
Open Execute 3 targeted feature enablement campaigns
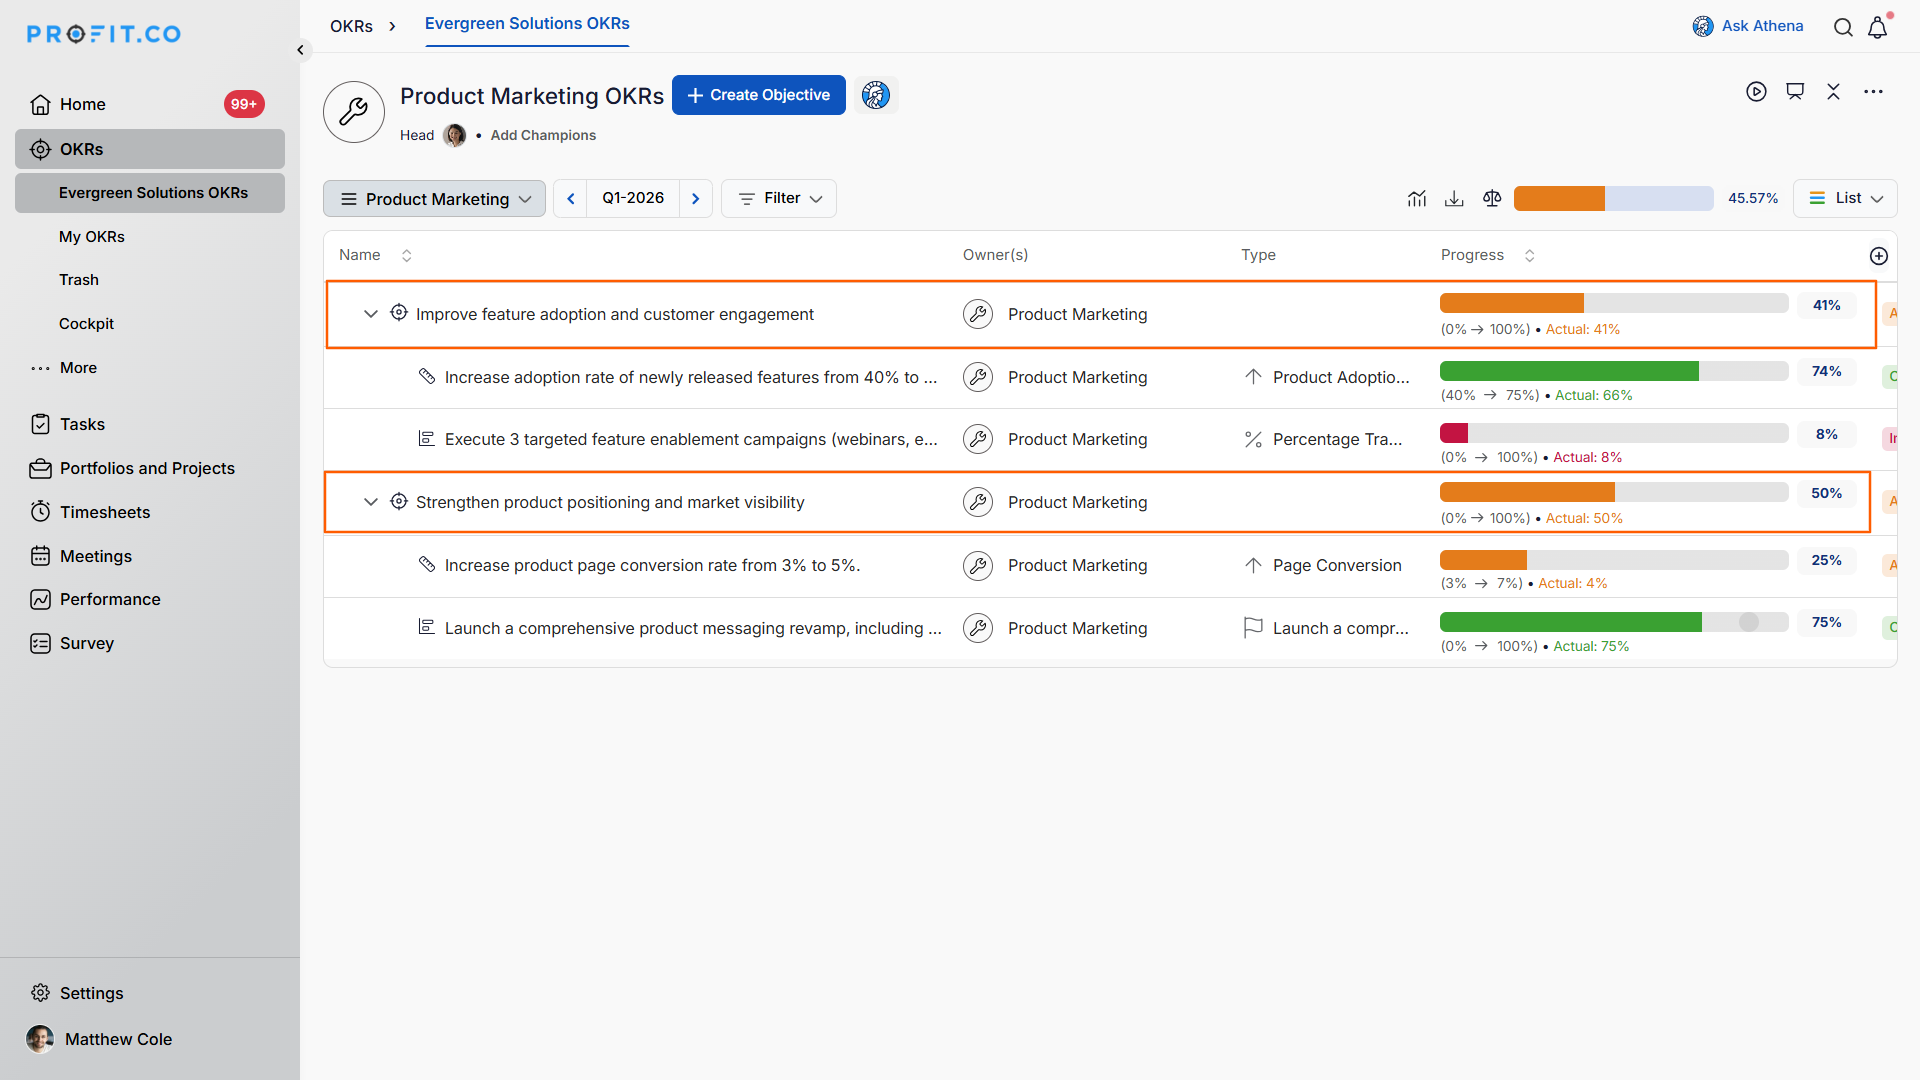click(x=691, y=439)
